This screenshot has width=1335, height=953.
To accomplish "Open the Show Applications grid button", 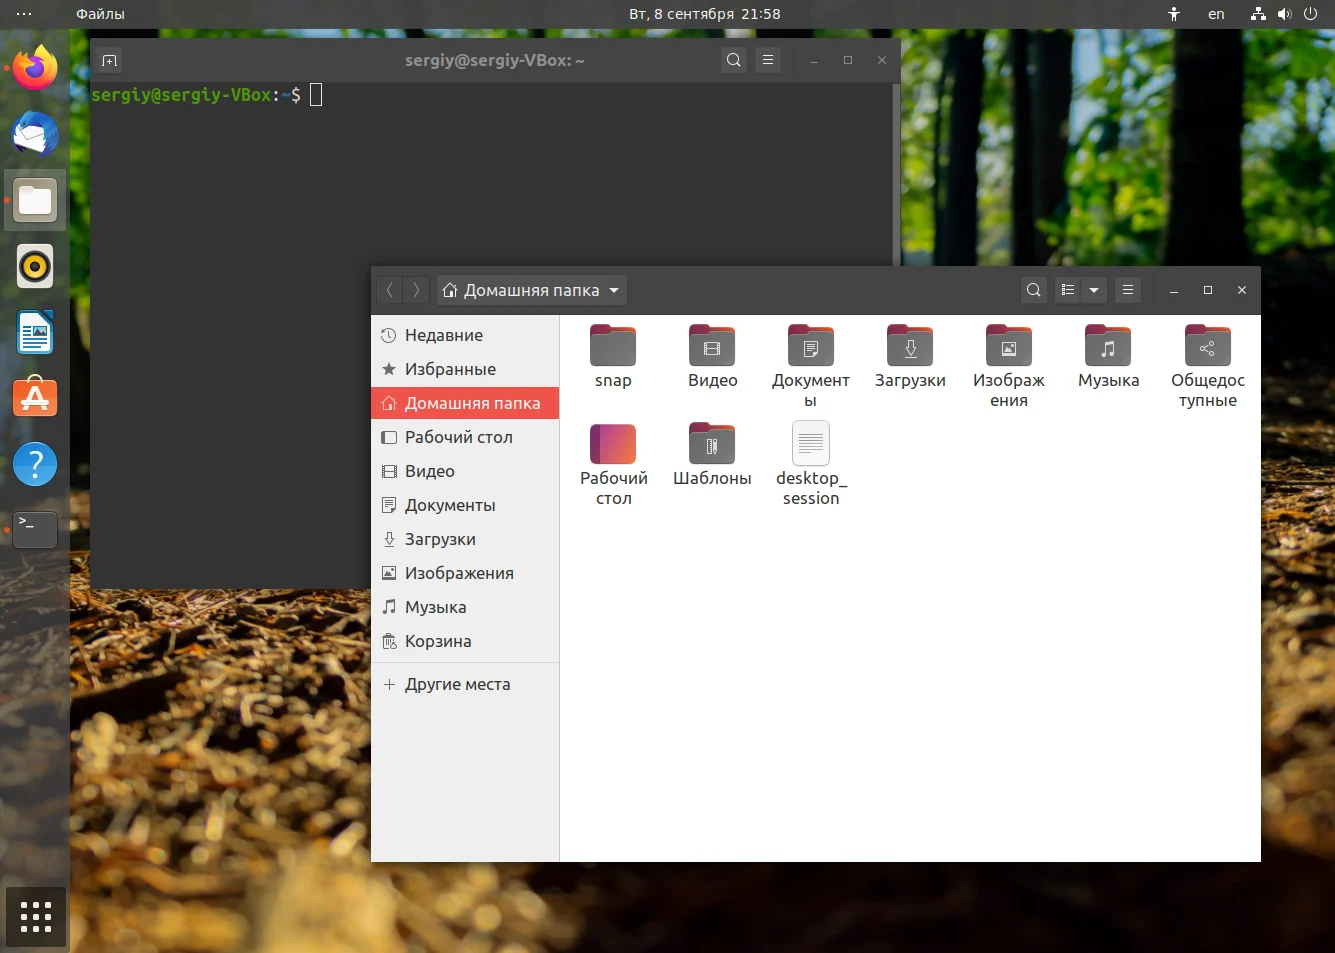I will pyautogui.click(x=36, y=917).
